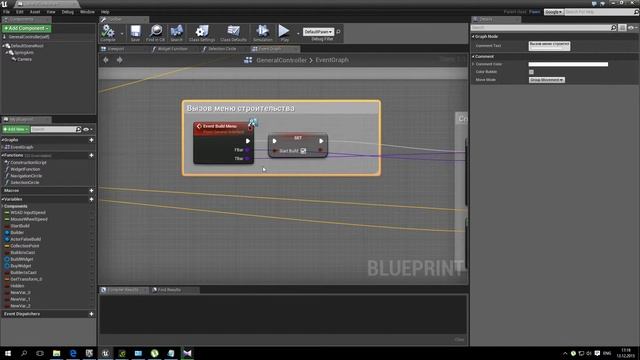Click the Add Component button

pos(27,28)
